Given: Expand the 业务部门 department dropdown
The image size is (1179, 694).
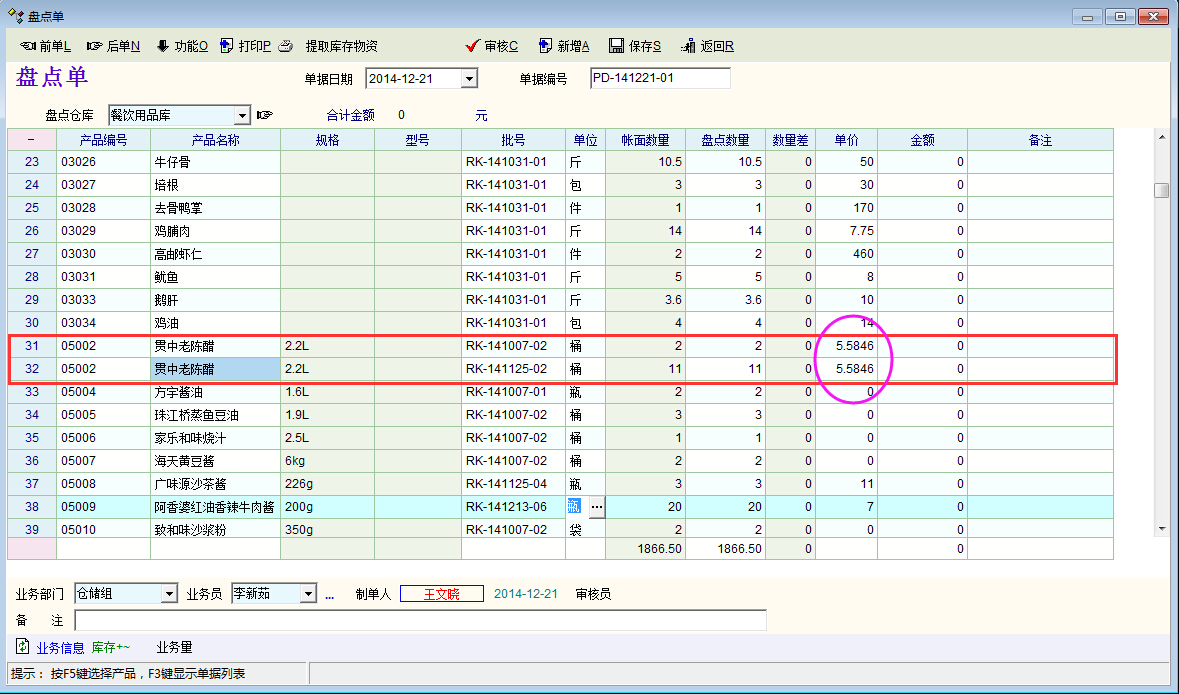Looking at the screenshot, I should click(168, 594).
